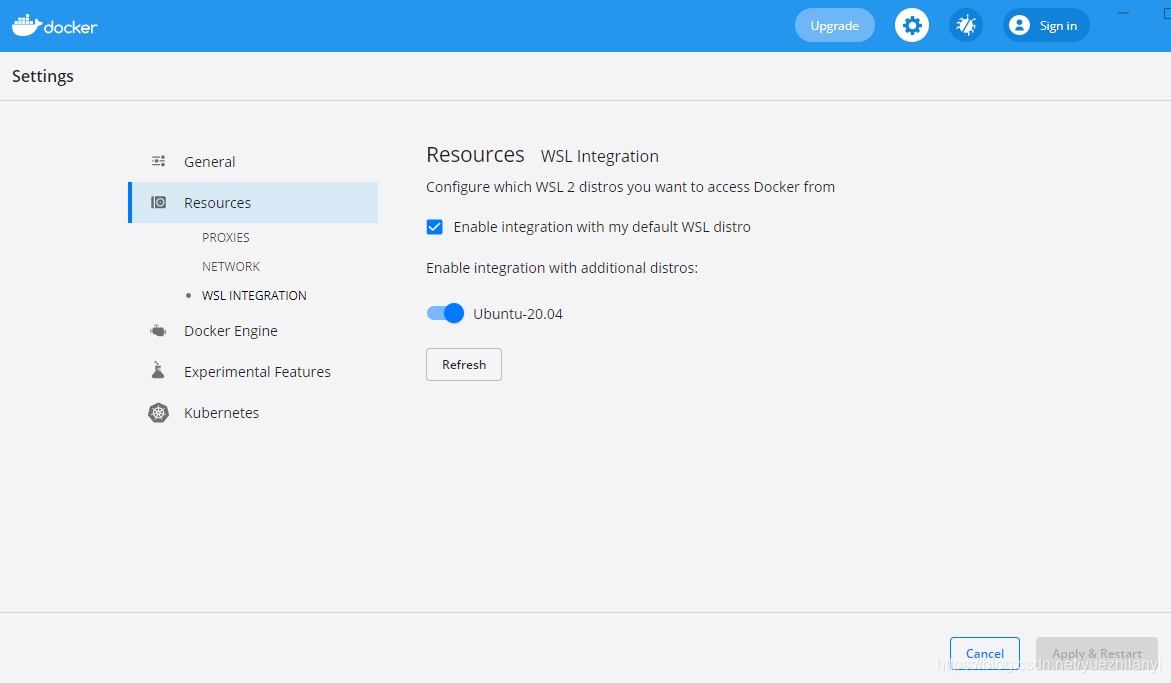
Task: Toggle the WSL INTEGRATION active indicator dot
Action: 187,295
